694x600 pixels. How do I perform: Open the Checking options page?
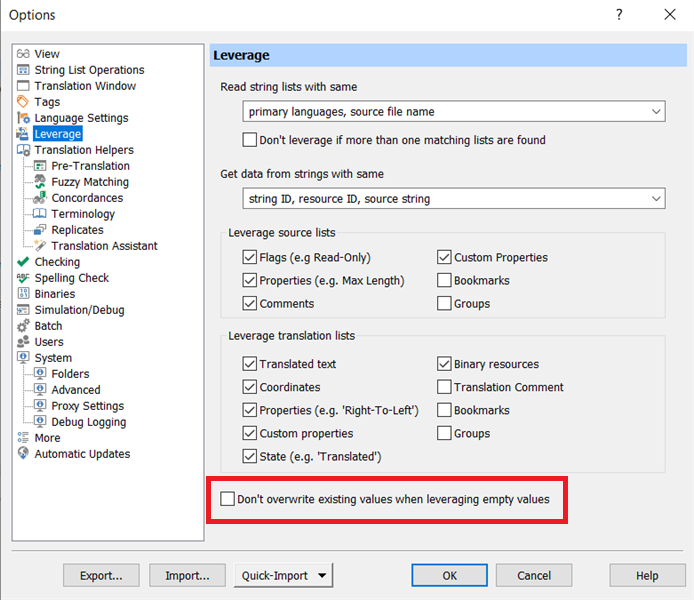57,262
